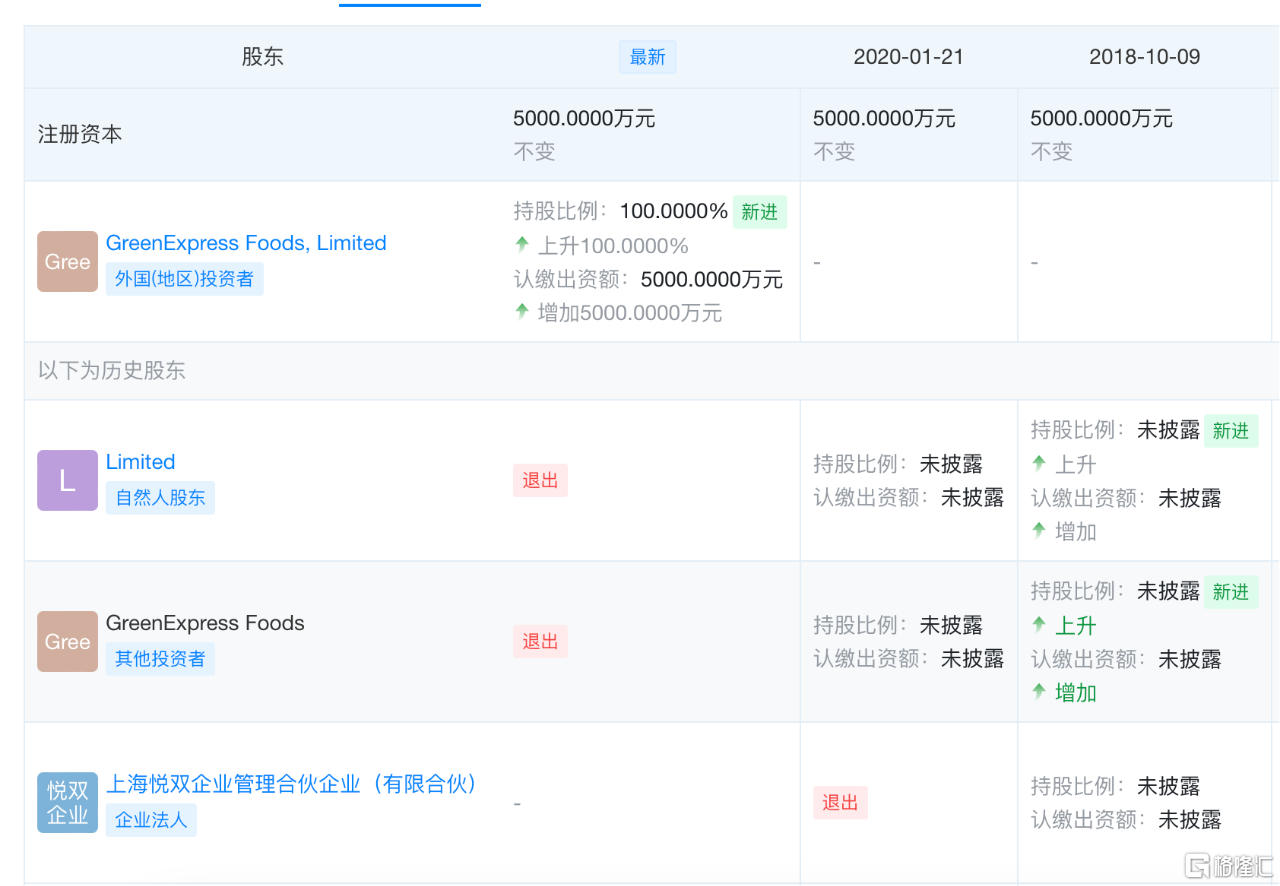Click the 自然人股东 tag
1280x886 pixels.
(x=160, y=498)
